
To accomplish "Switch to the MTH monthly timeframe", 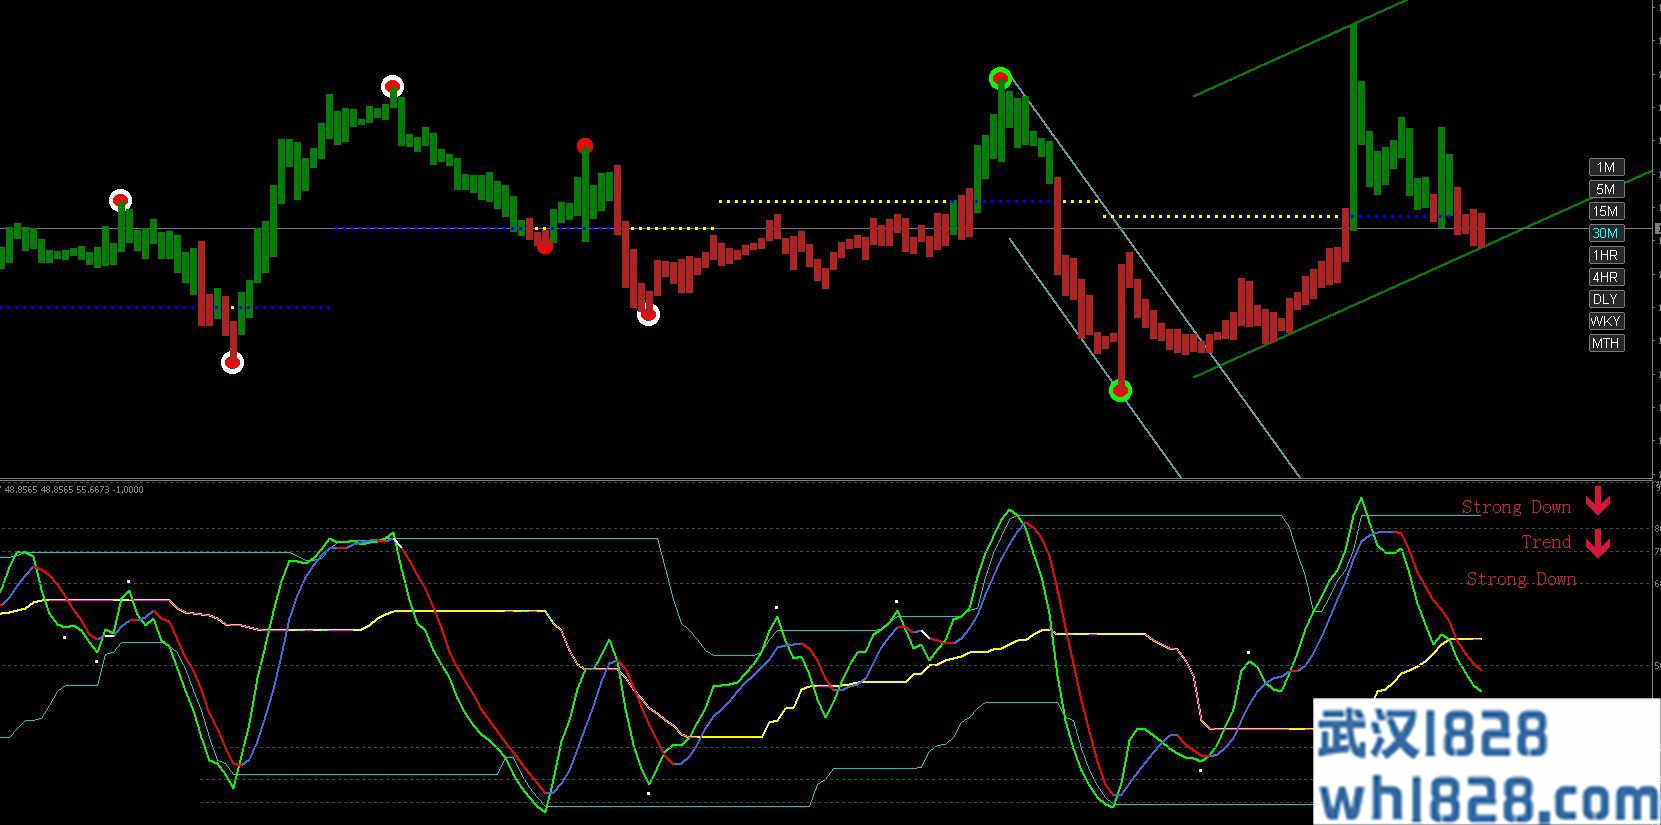I will coord(1606,343).
